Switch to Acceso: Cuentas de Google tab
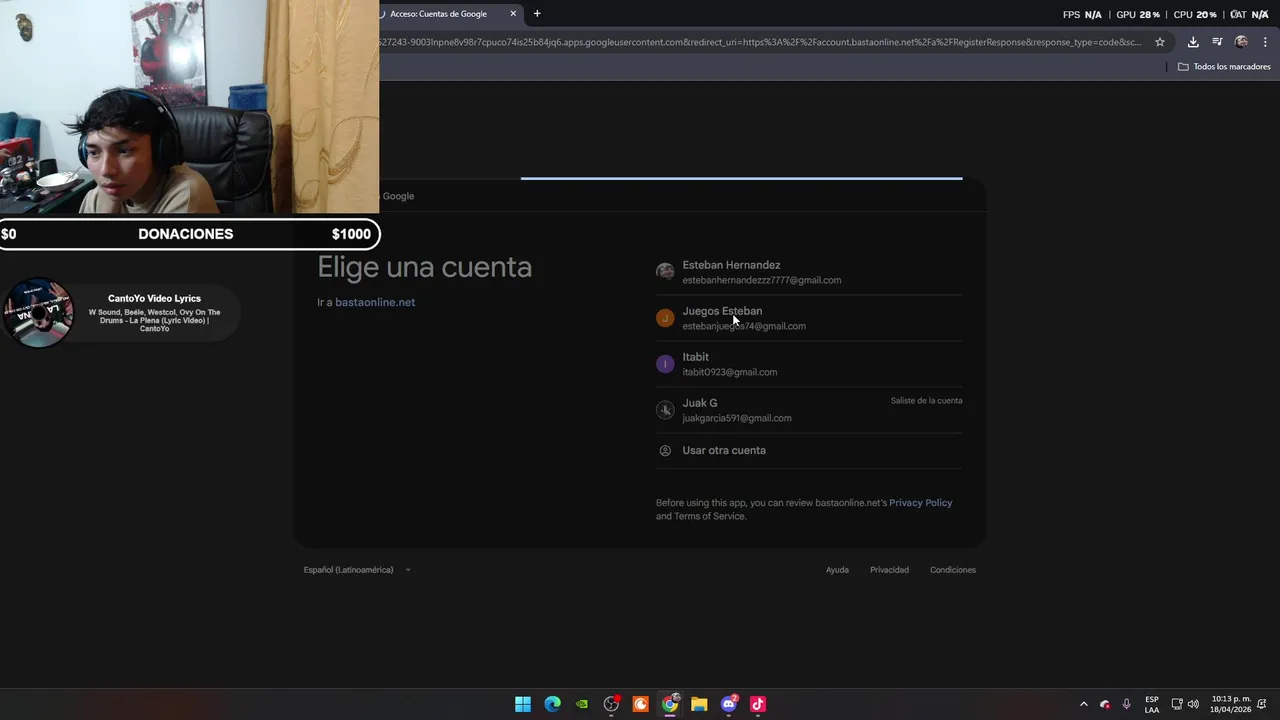The image size is (1280, 720). click(440, 14)
